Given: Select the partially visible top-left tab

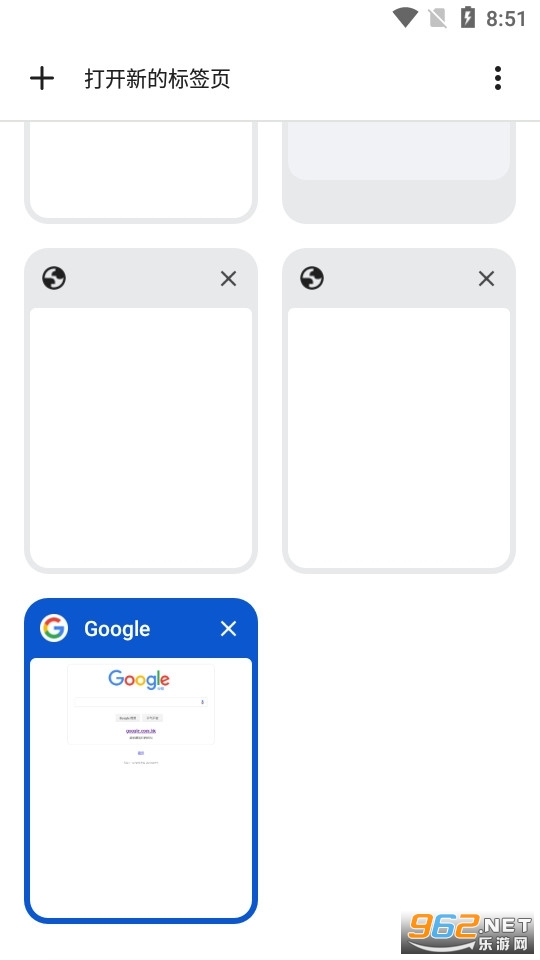Looking at the screenshot, I should pyautogui.click(x=141, y=171).
